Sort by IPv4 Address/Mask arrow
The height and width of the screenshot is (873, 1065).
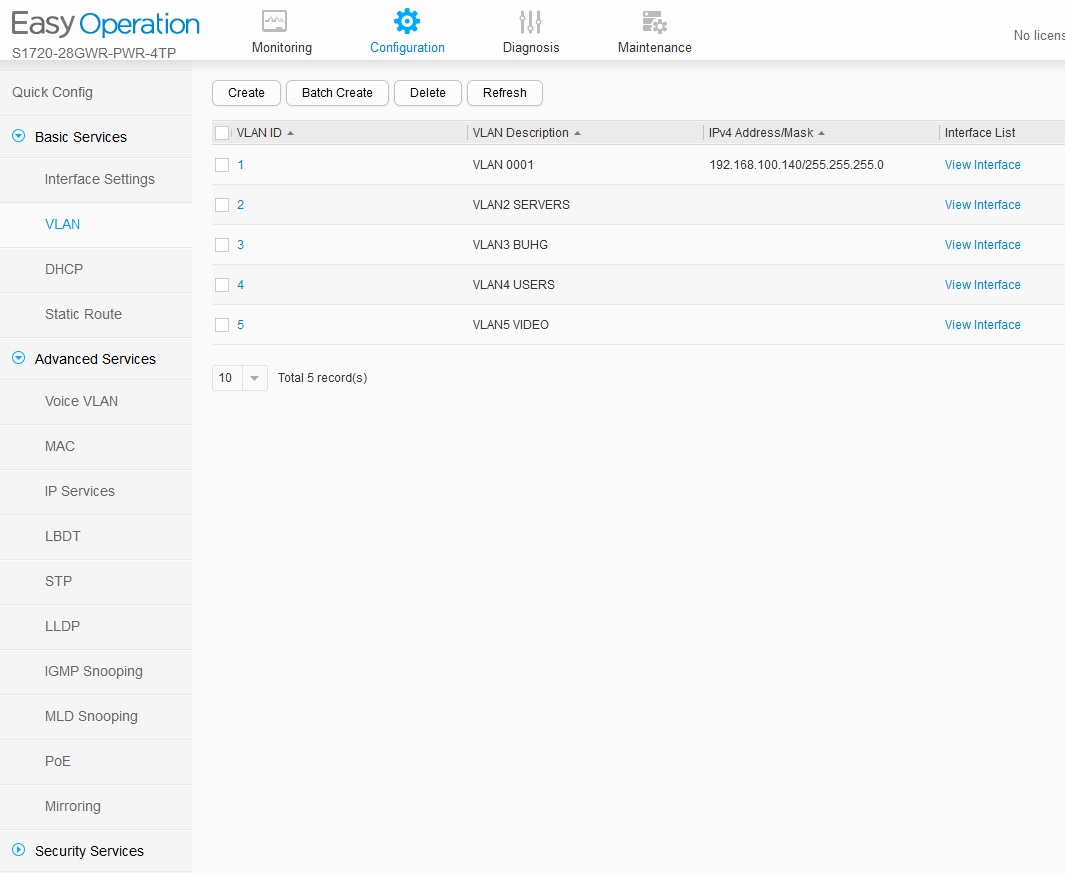tap(822, 133)
